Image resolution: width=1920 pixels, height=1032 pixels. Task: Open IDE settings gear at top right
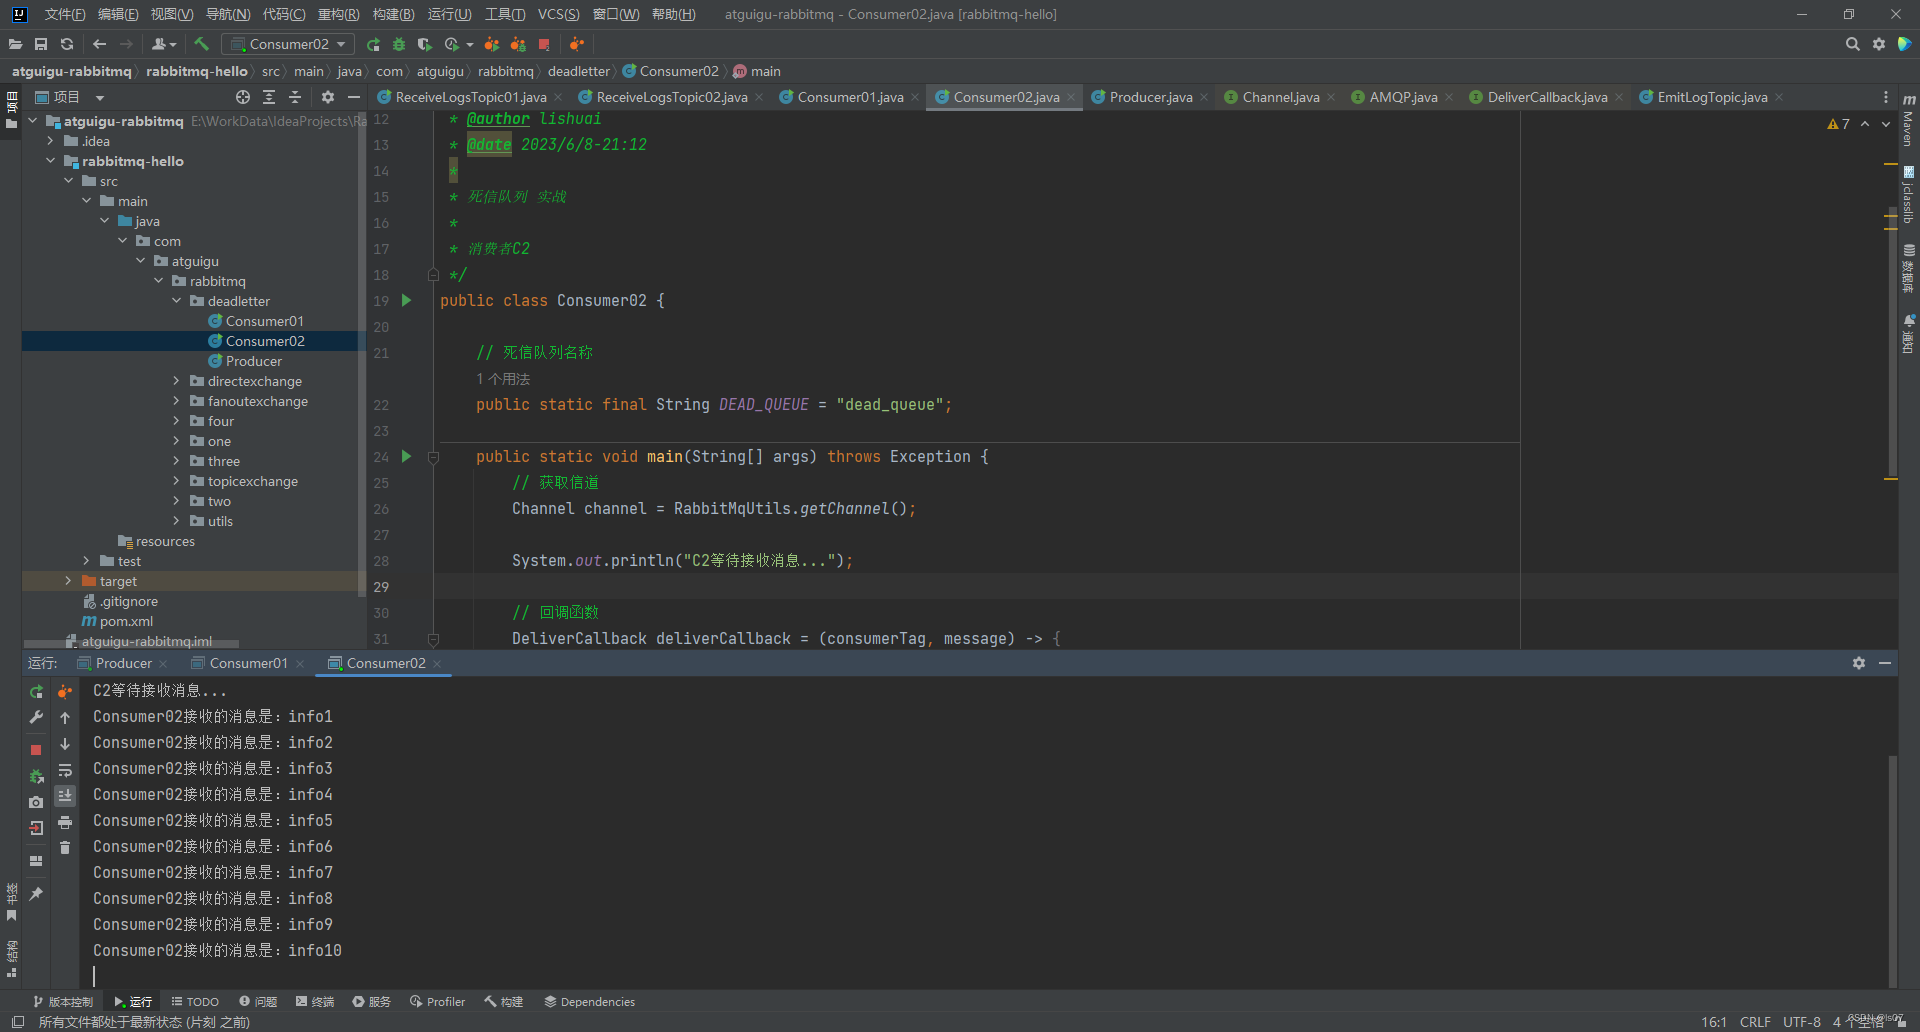pyautogui.click(x=1879, y=44)
